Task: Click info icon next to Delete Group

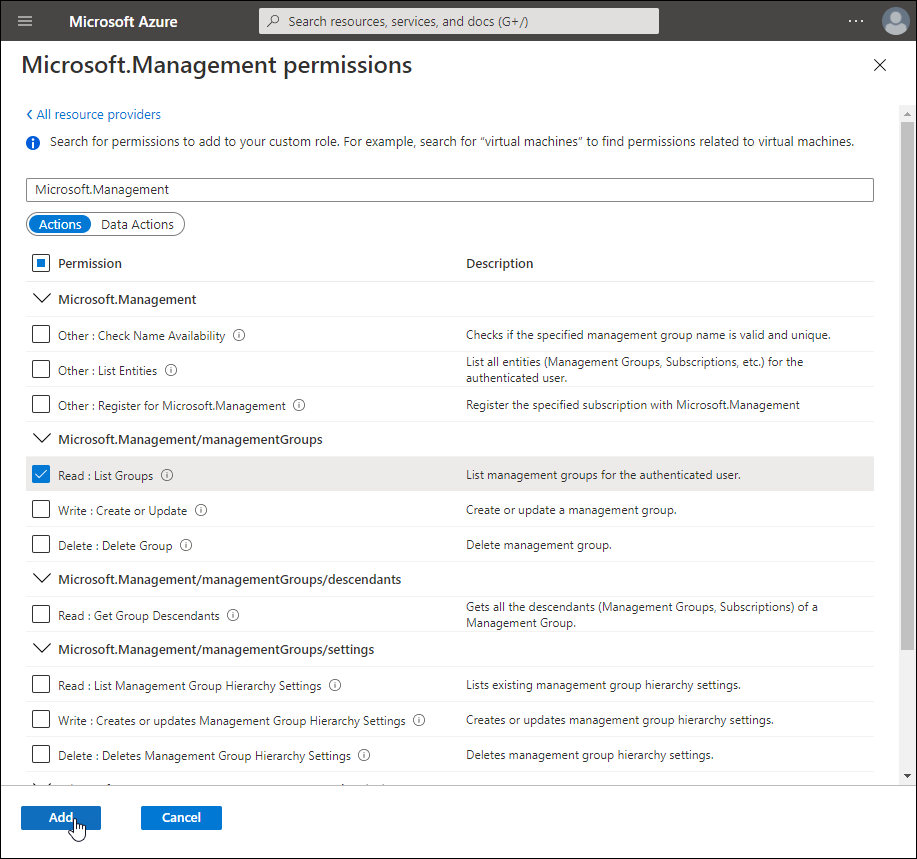Action: 186,546
